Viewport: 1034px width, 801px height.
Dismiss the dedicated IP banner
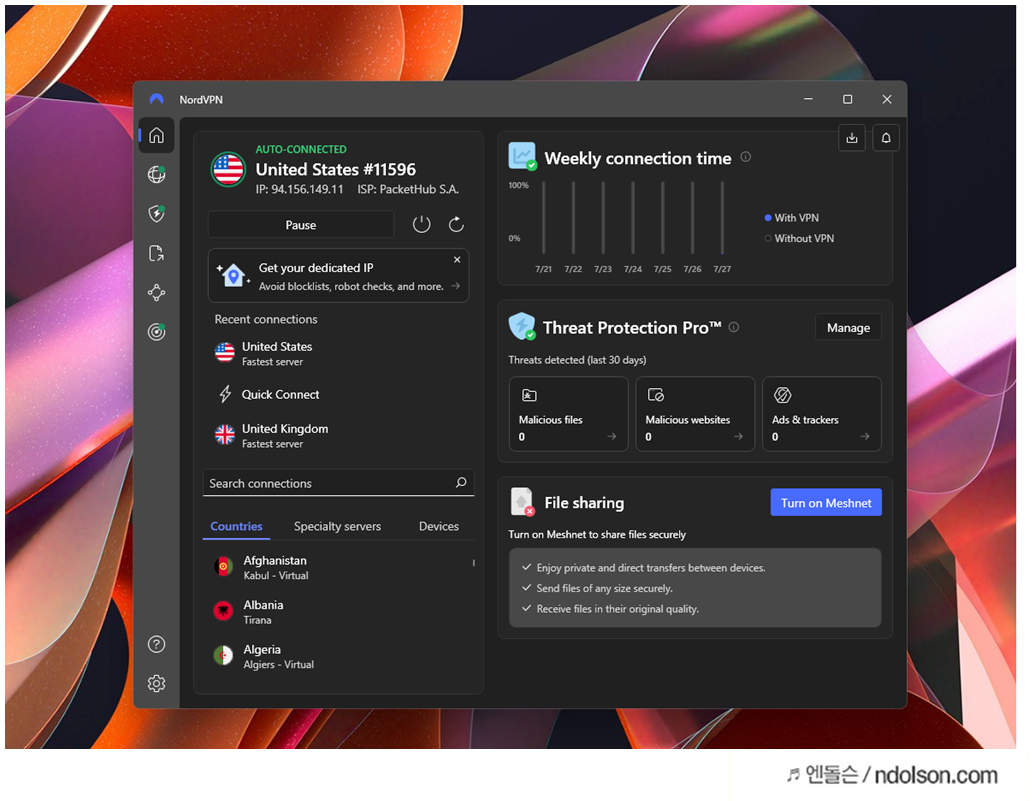point(457,260)
